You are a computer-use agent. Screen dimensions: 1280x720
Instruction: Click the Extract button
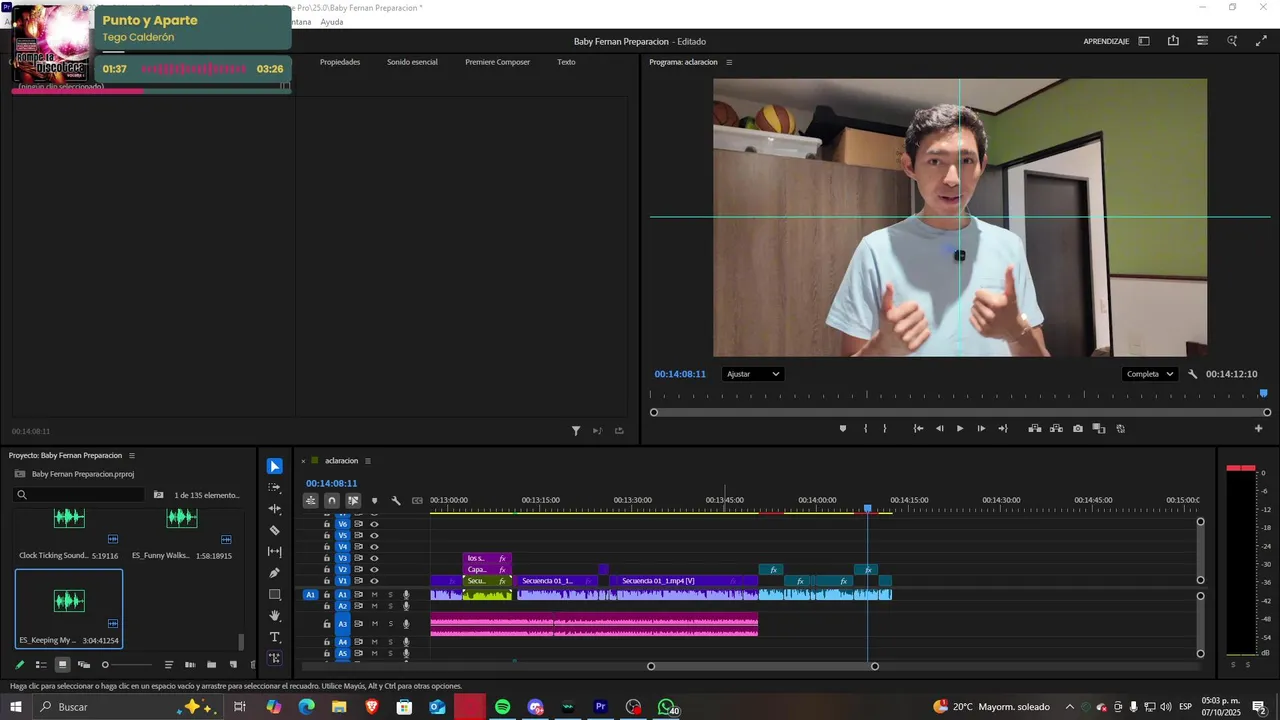point(1056,429)
